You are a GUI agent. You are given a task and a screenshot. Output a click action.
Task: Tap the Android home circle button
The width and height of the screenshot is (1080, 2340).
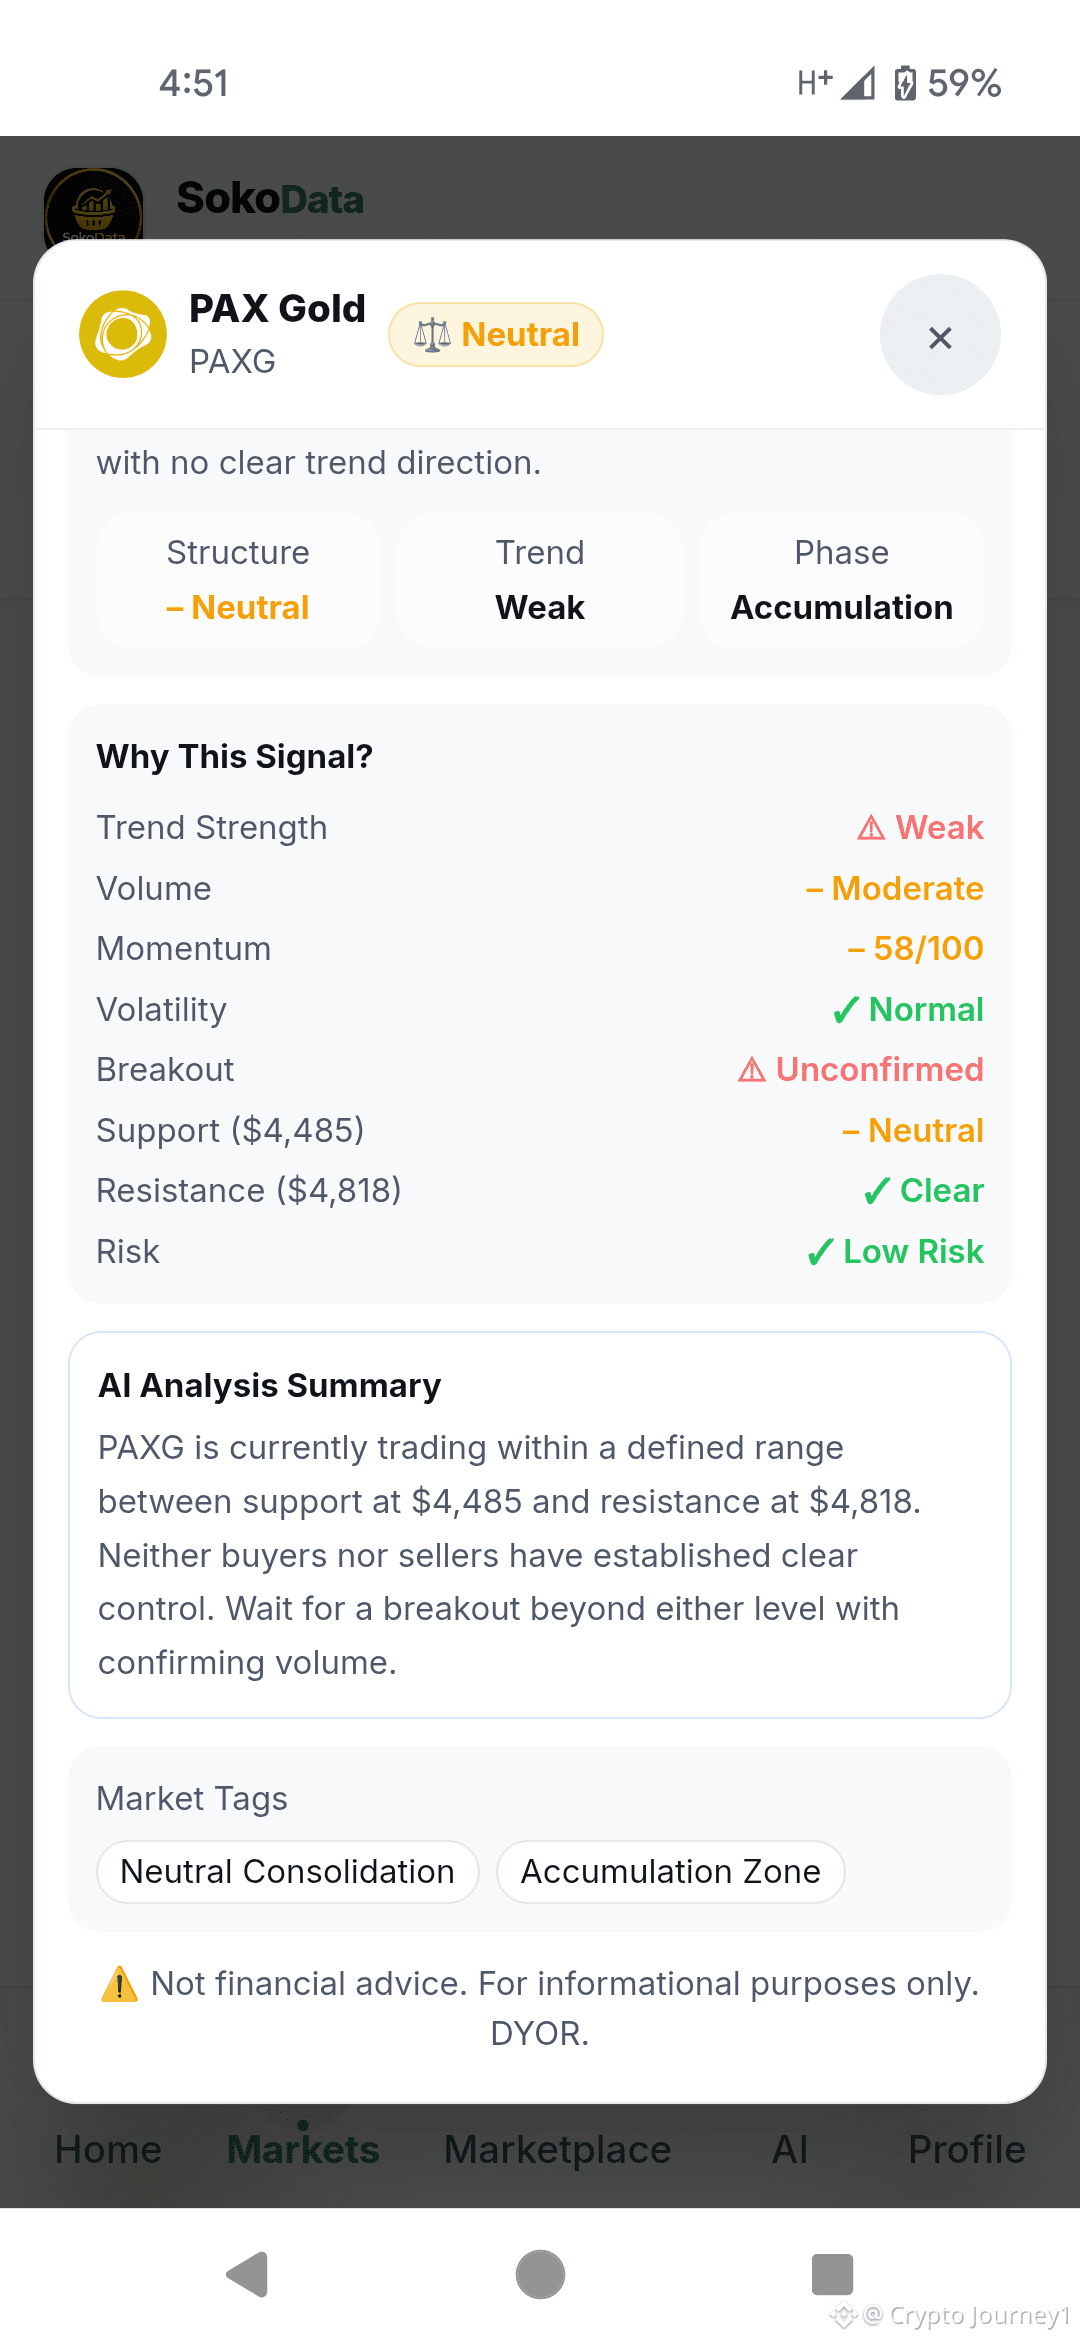tap(540, 2274)
